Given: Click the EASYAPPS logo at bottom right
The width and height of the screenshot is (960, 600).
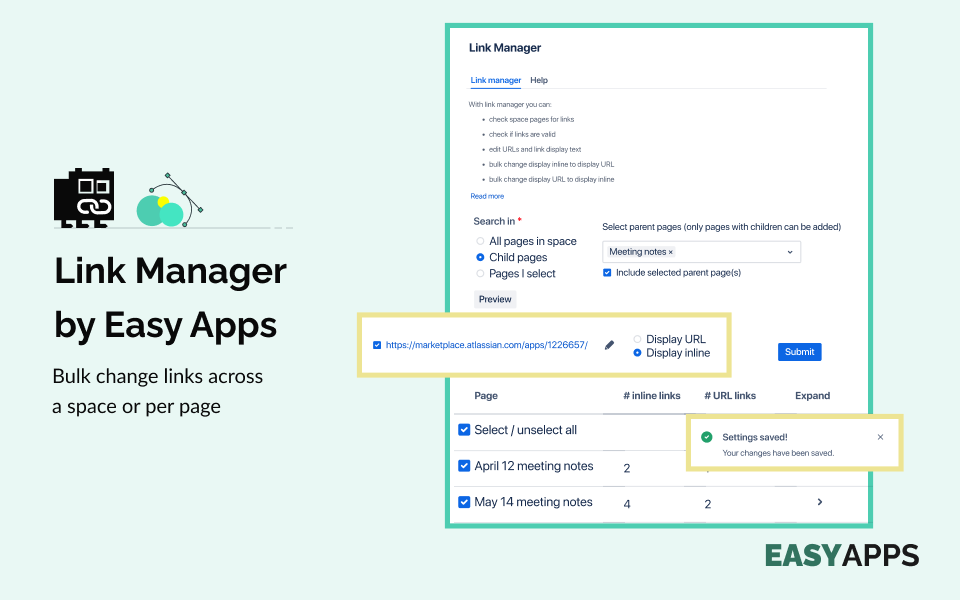Looking at the screenshot, I should point(841,555).
